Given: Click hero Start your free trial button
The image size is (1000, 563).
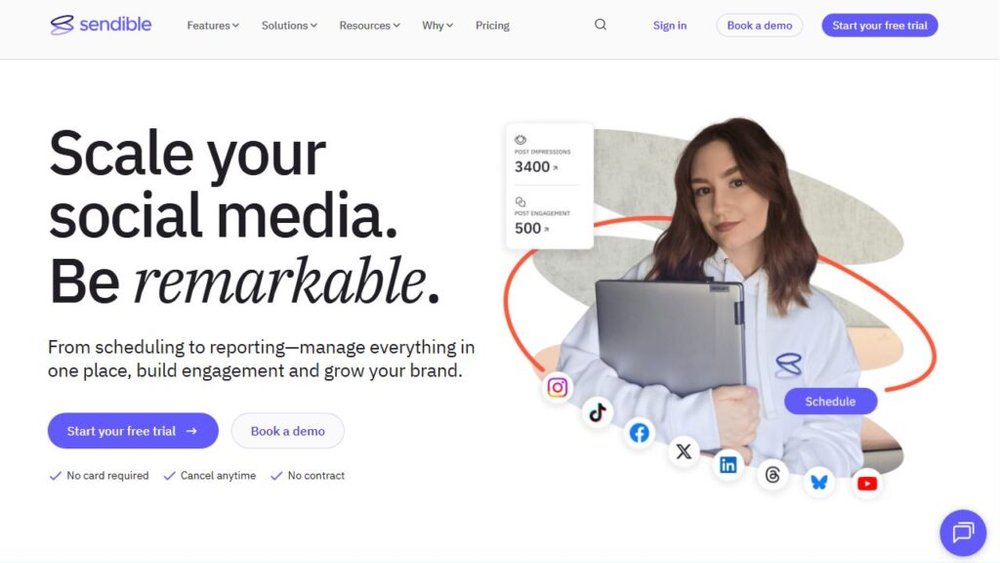Looking at the screenshot, I should pyautogui.click(x=133, y=431).
